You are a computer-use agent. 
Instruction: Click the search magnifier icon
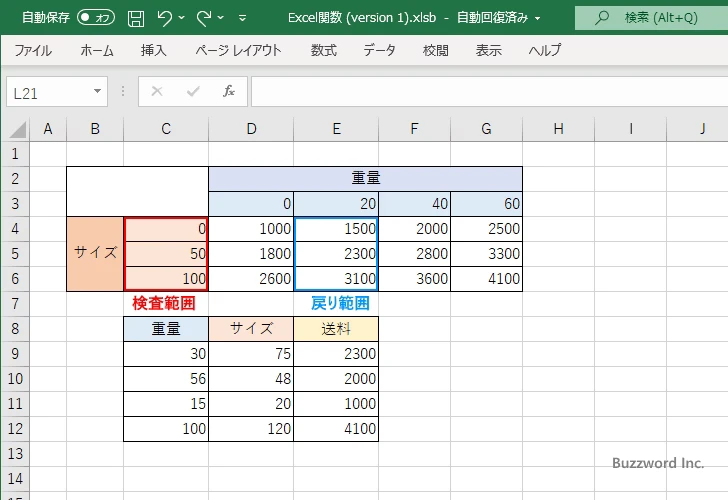[x=602, y=18]
